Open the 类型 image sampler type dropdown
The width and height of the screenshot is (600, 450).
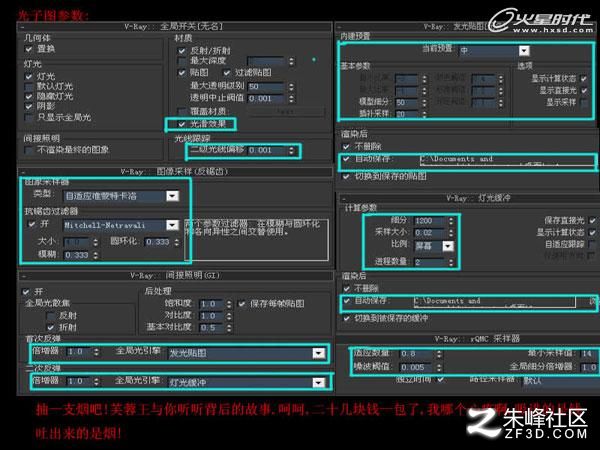173,196
